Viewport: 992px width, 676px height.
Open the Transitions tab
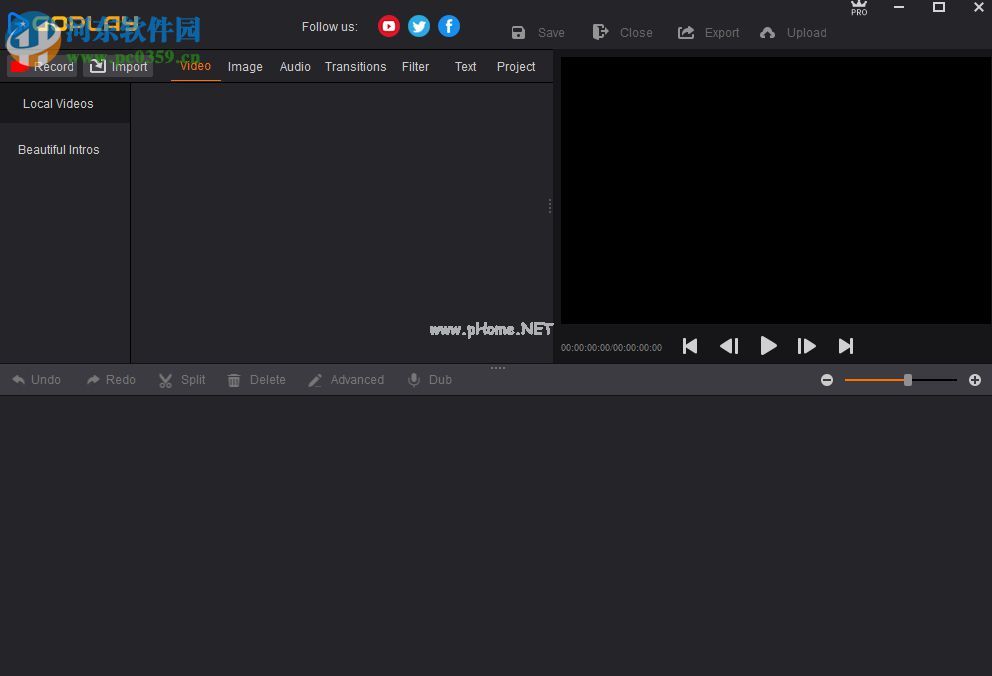coord(356,66)
